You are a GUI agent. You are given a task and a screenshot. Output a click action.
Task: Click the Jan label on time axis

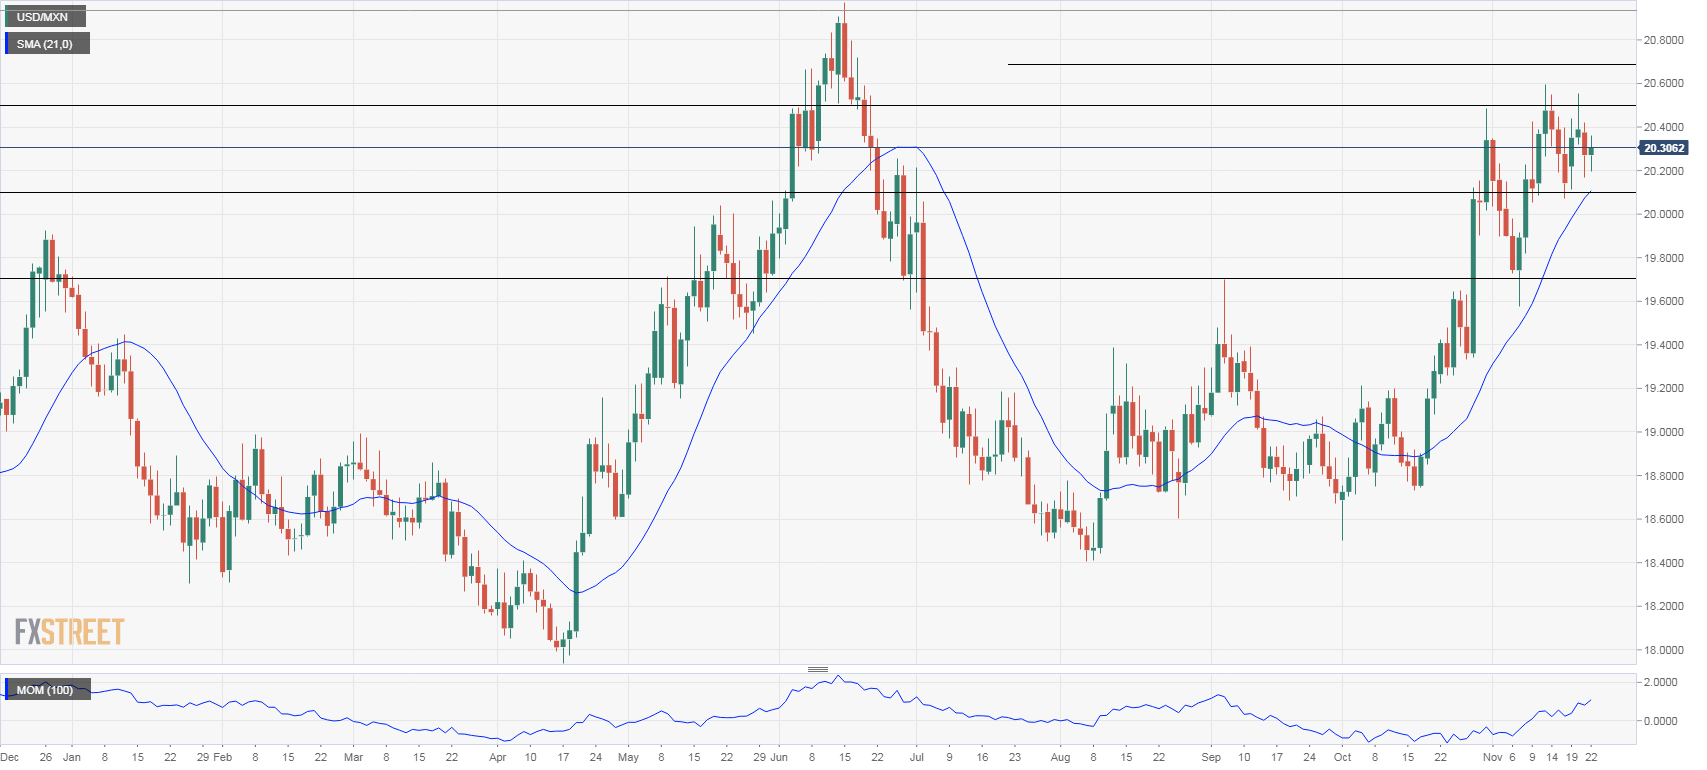(x=72, y=757)
